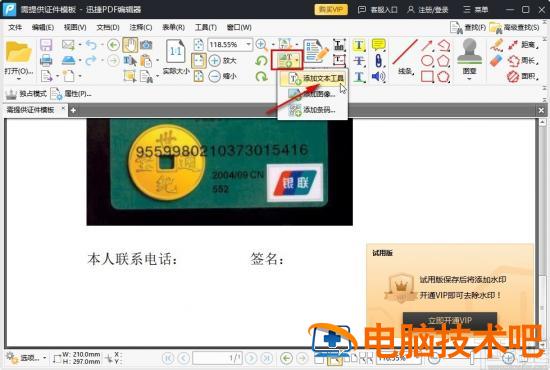
Task: Open the 文件 menu
Action: pyautogui.click(x=15, y=27)
